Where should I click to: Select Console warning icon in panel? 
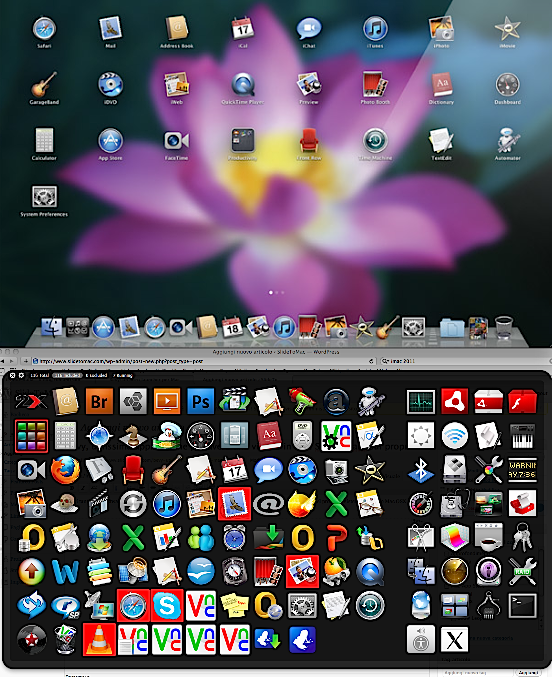(523, 470)
